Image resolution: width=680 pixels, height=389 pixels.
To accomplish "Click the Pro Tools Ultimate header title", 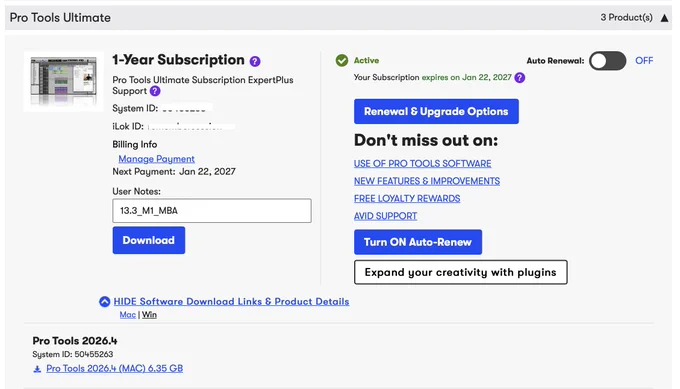I will pyautogui.click(x=60, y=18).
